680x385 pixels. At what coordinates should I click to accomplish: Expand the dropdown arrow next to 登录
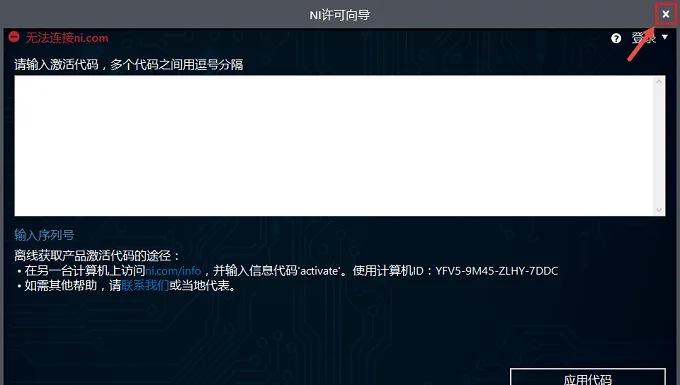tap(665, 38)
